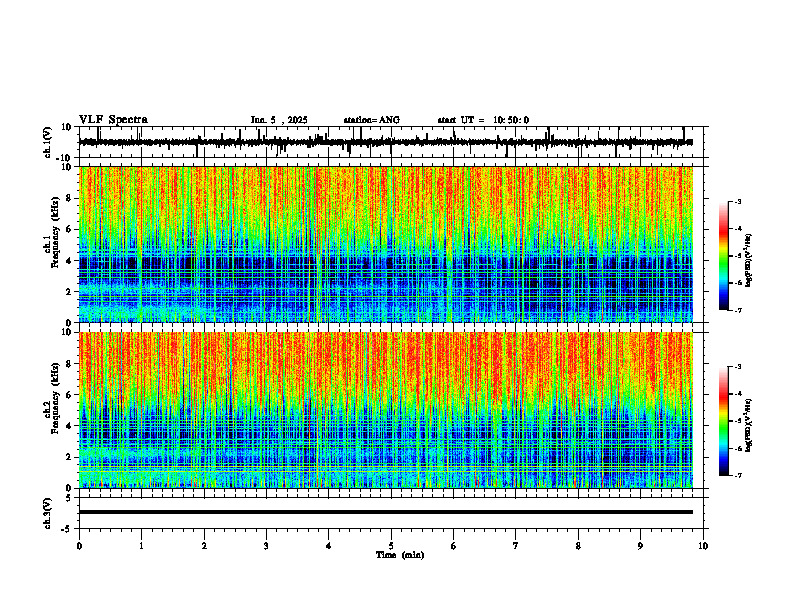This screenshot has width=792, height=612.
Task: Click the "Time (min)" axis label
Action: click(x=400, y=555)
